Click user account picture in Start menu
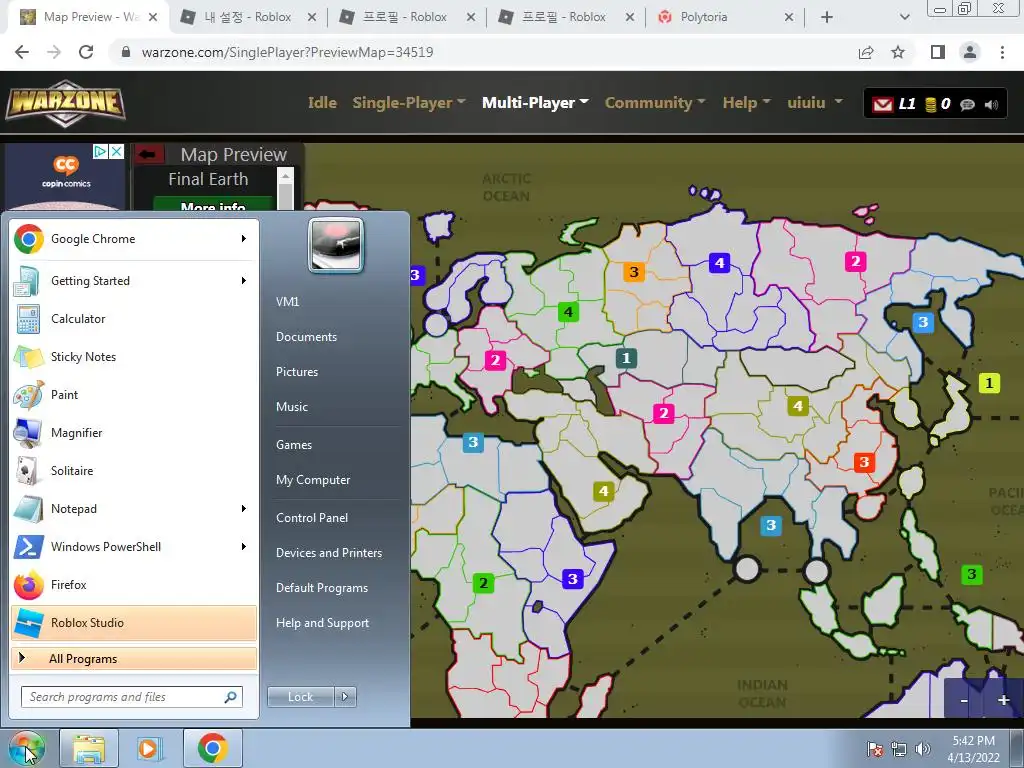The image size is (1024, 768). [336, 246]
